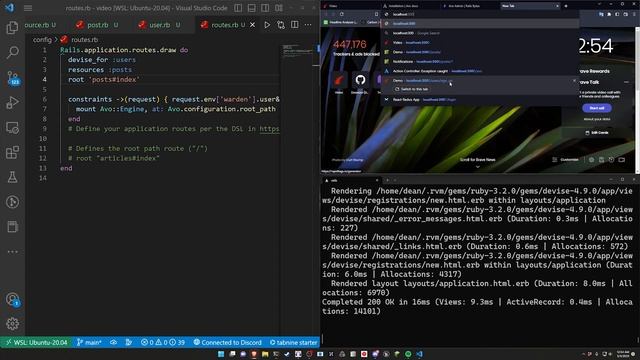Switch to VS Code taskbar icon

click(x=420, y=354)
